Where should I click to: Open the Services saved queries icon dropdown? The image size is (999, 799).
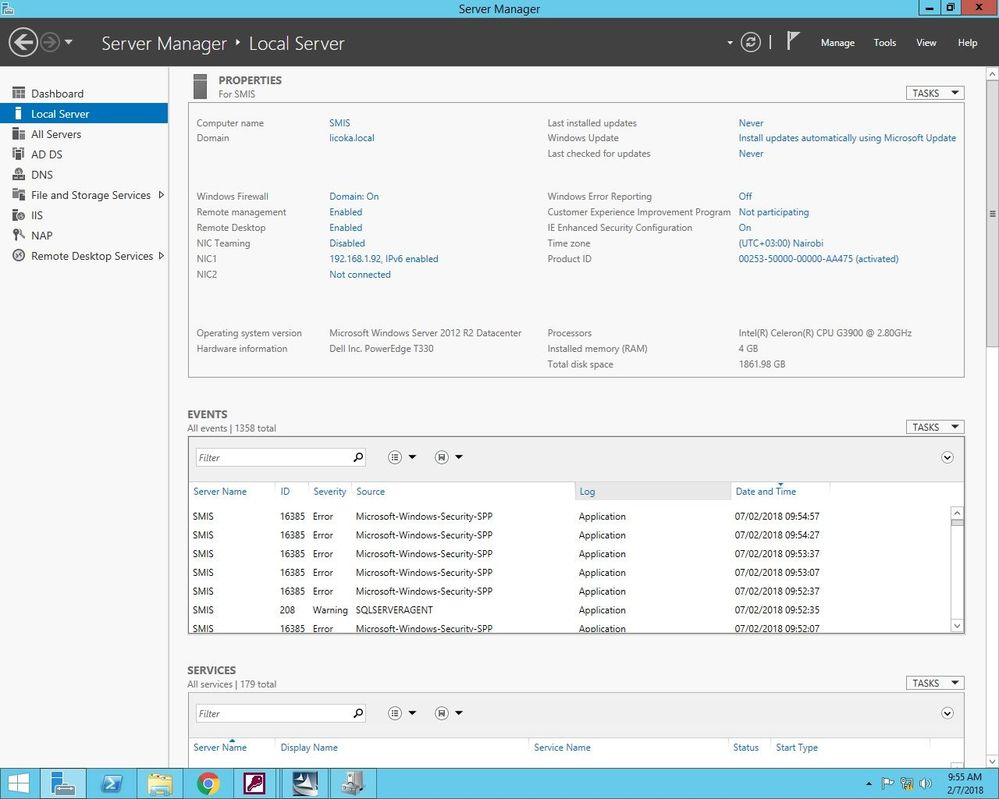448,713
